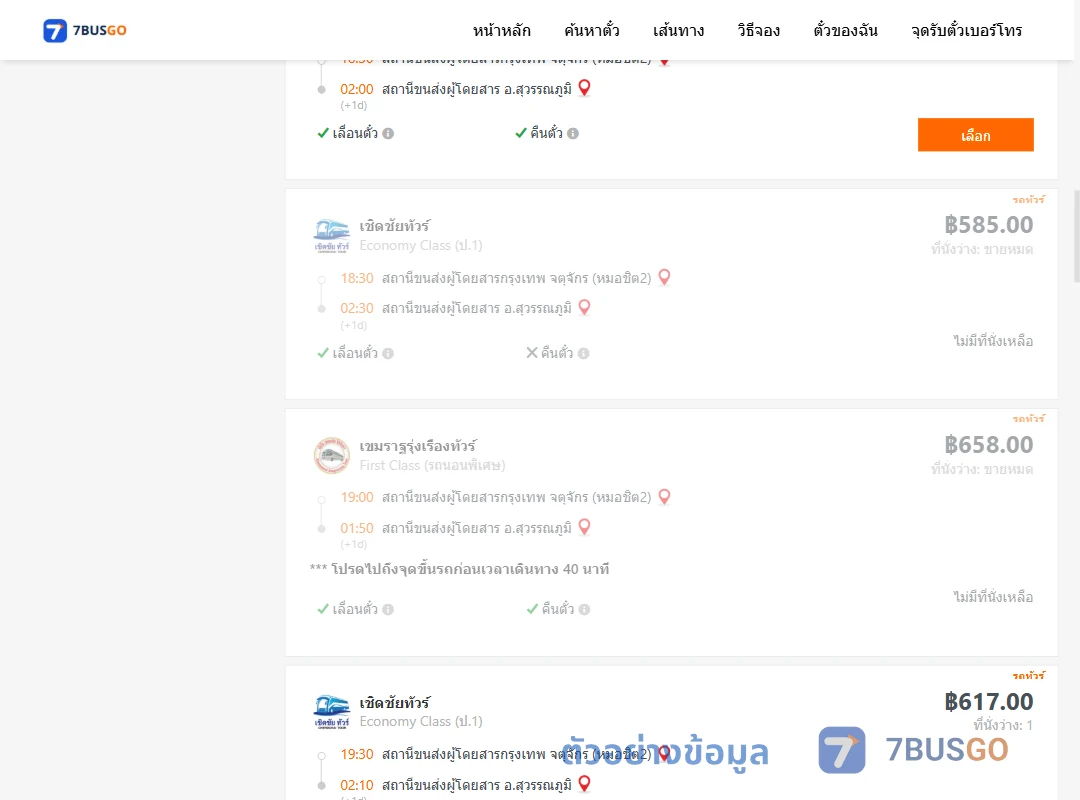Click the 18:30 departure time
This screenshot has height=800, width=1080.
(x=357, y=278)
